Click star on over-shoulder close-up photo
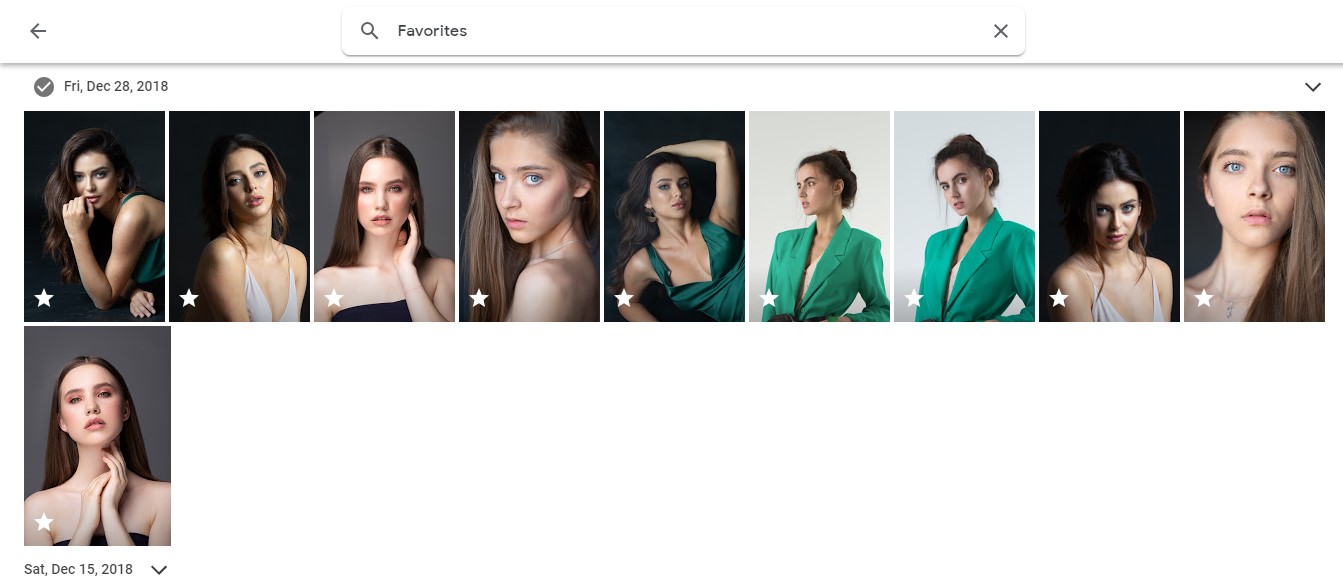The height and width of the screenshot is (587, 1343). coord(479,298)
